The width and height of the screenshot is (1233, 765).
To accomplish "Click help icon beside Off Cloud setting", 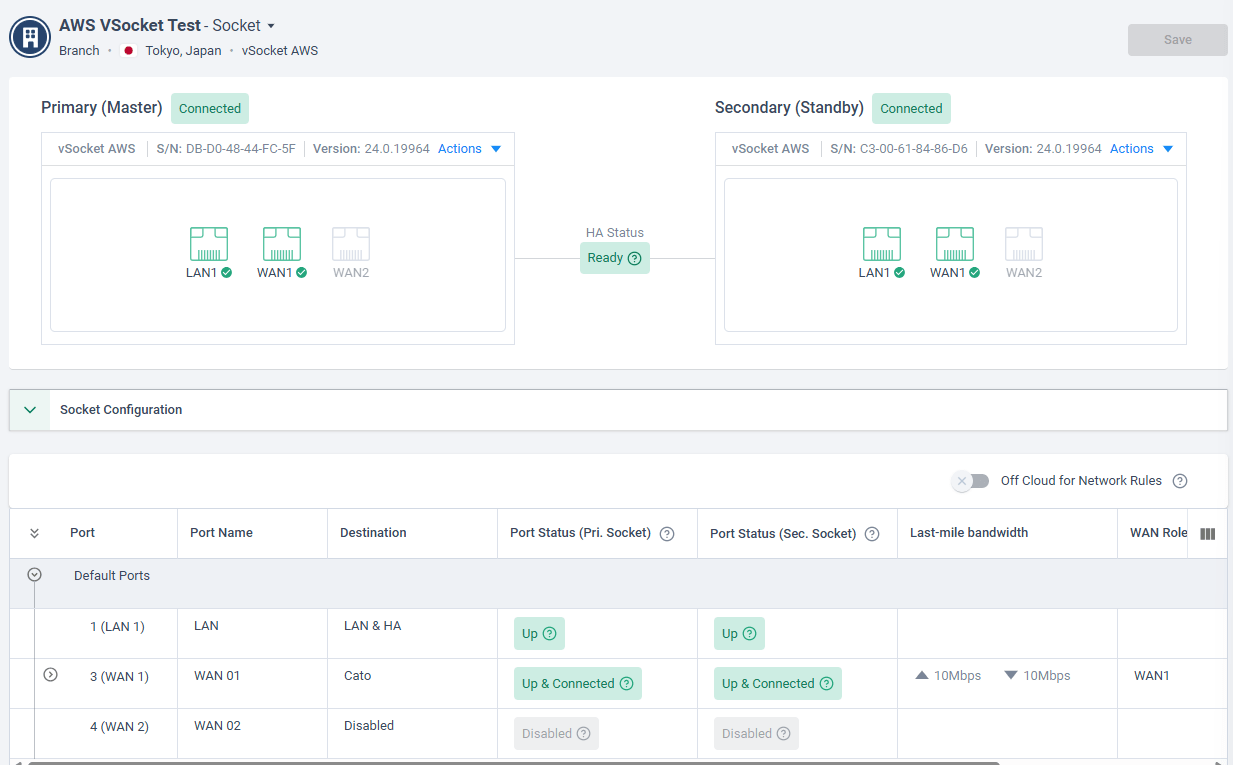I will coord(1180,481).
